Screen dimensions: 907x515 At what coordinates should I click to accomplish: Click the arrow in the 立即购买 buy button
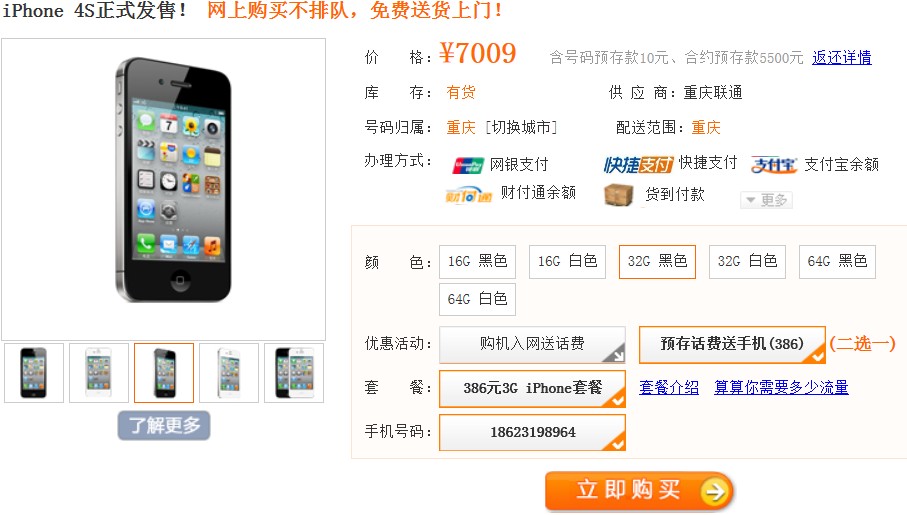[715, 492]
